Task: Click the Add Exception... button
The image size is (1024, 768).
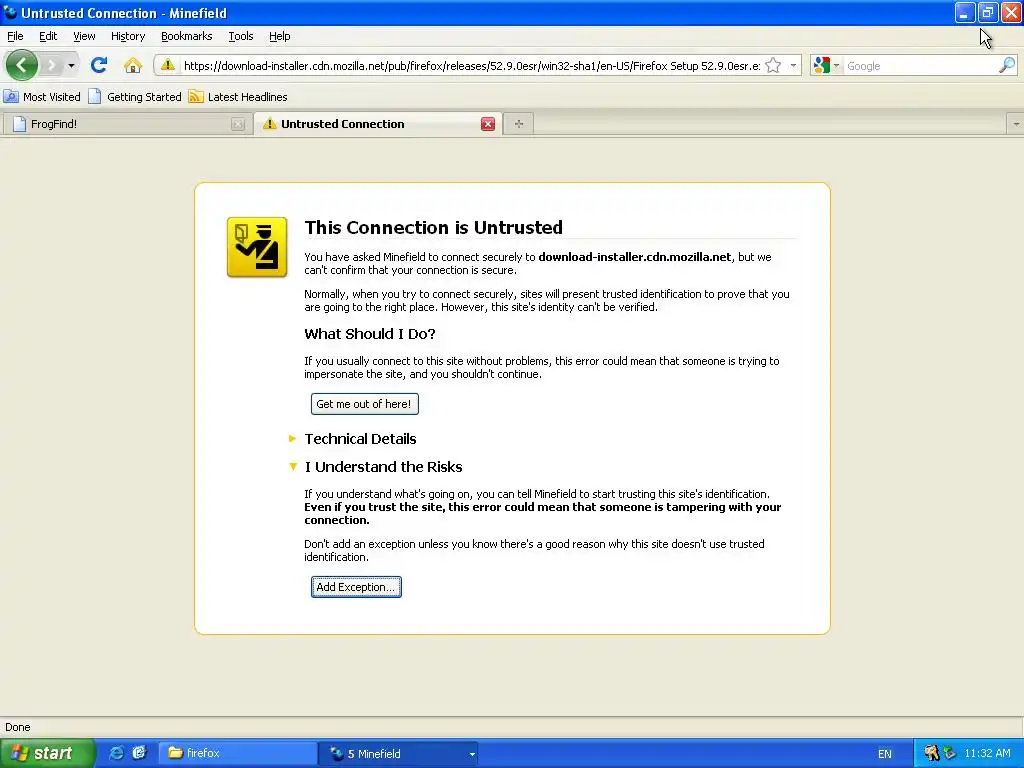Action: (x=356, y=586)
